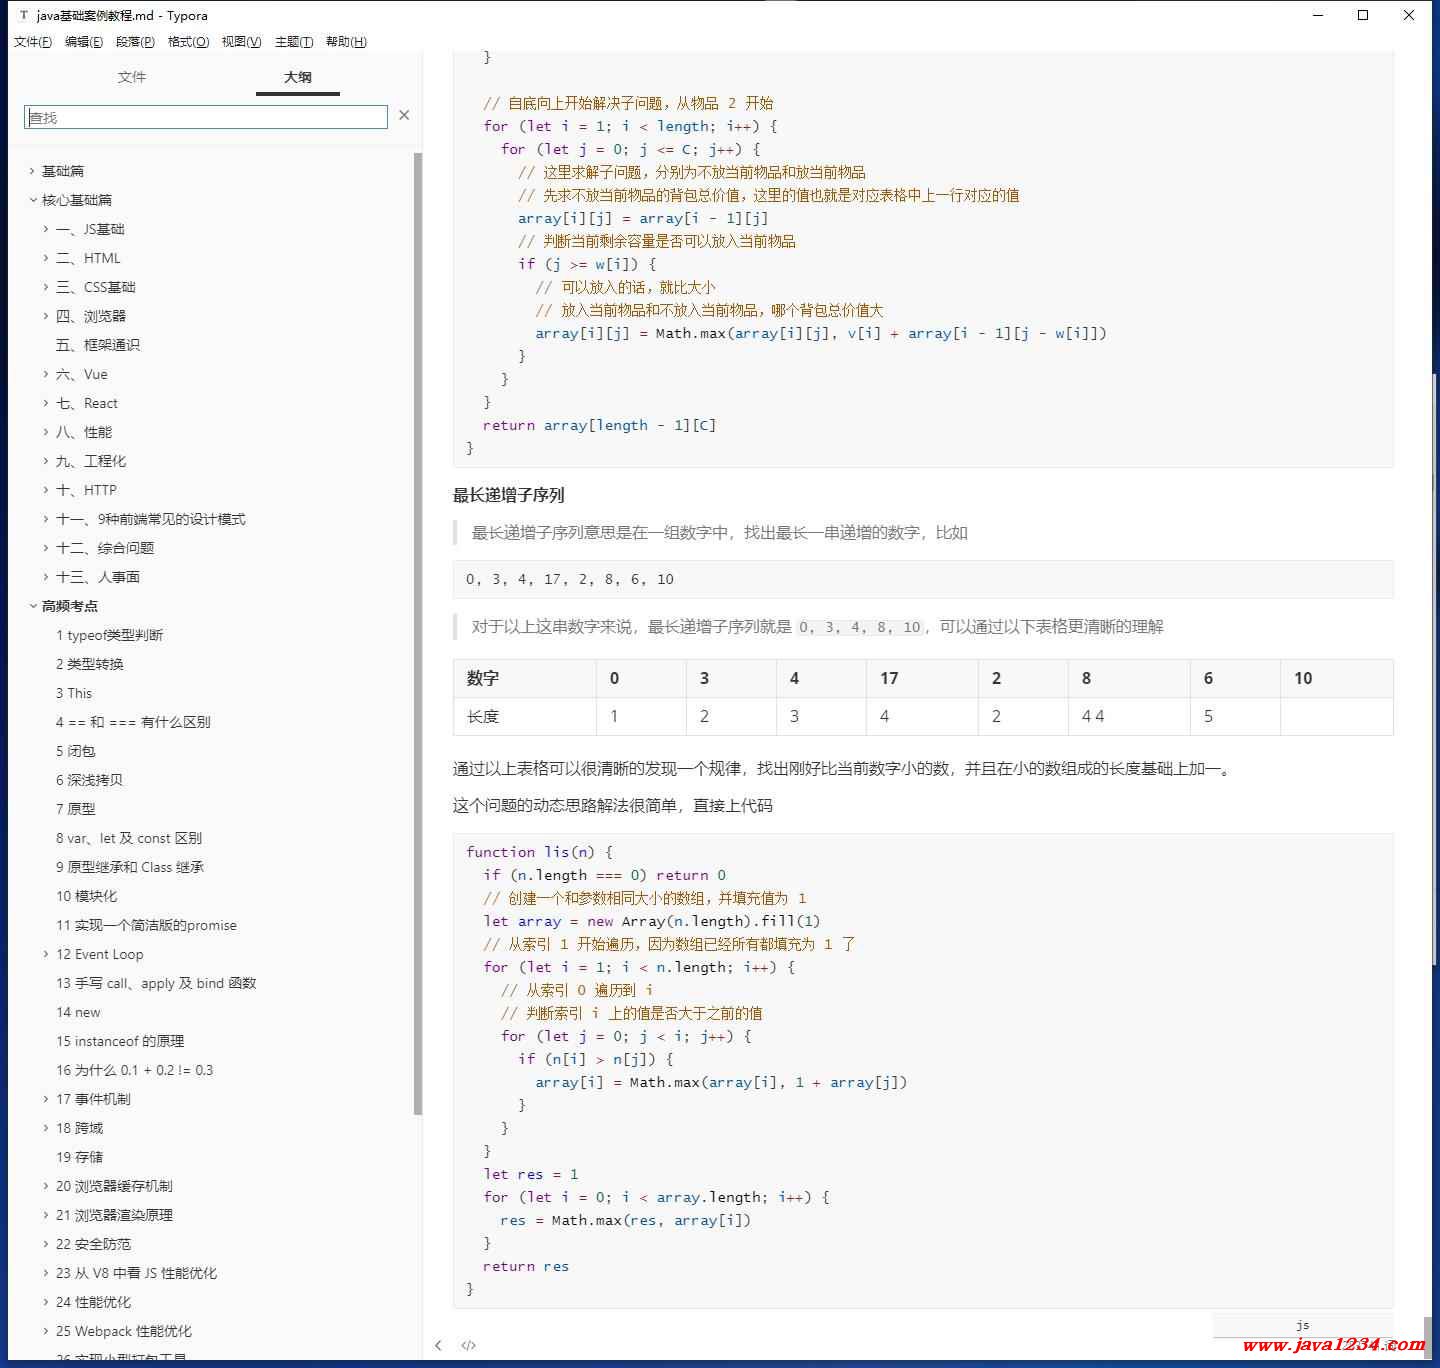The width and height of the screenshot is (1440, 1368).
Task: Expand the 六、Vue outline node
Action: [x=46, y=374]
